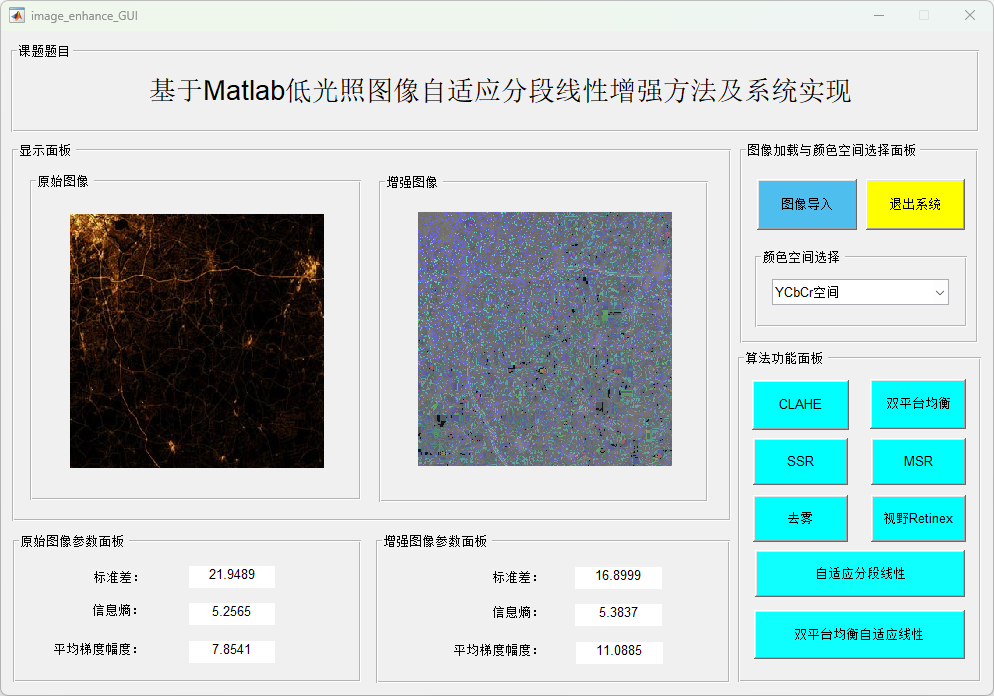994x696 pixels.
Task: Click the 去雾 dehaze button
Action: coord(800,518)
